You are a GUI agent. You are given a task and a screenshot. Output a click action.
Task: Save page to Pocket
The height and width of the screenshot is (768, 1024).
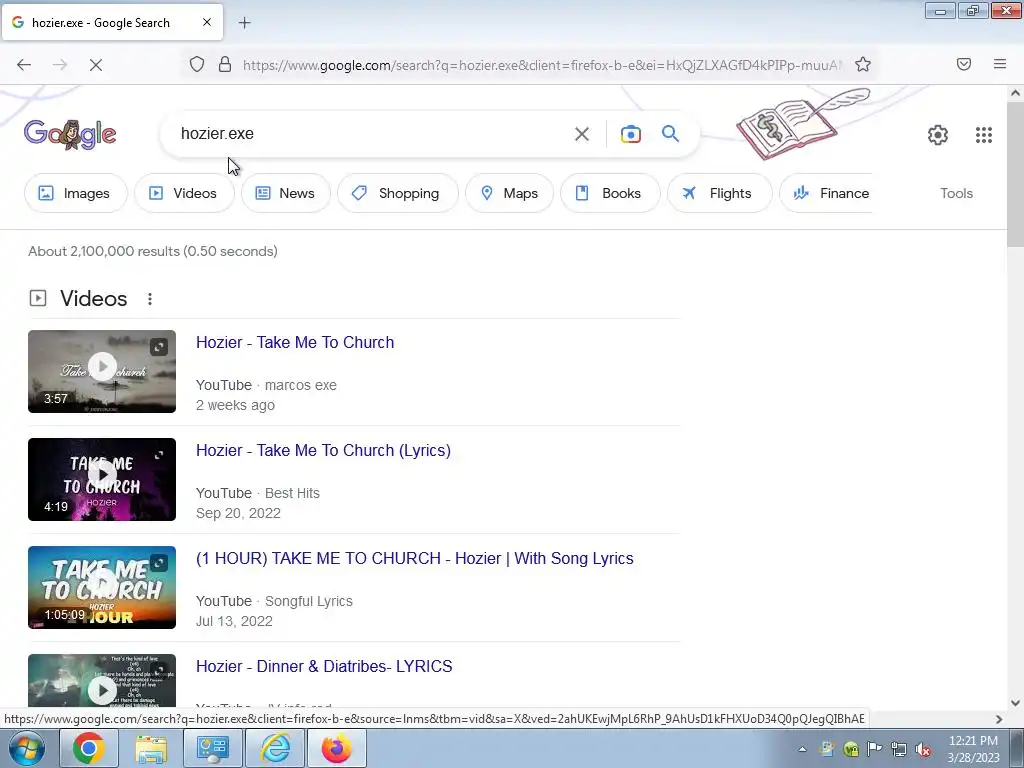(x=964, y=64)
